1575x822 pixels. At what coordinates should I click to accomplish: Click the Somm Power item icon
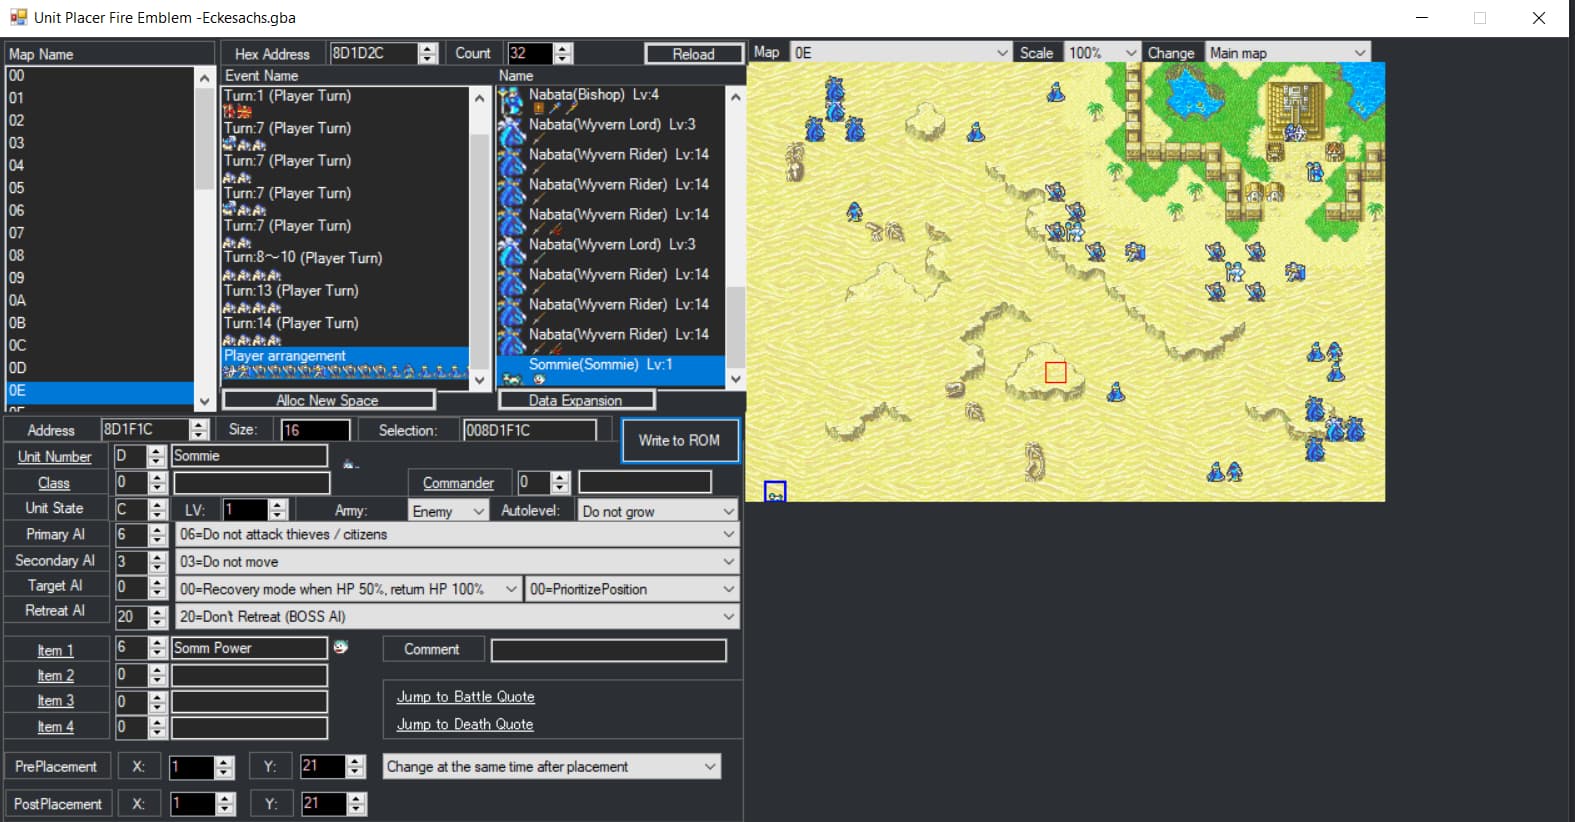340,647
